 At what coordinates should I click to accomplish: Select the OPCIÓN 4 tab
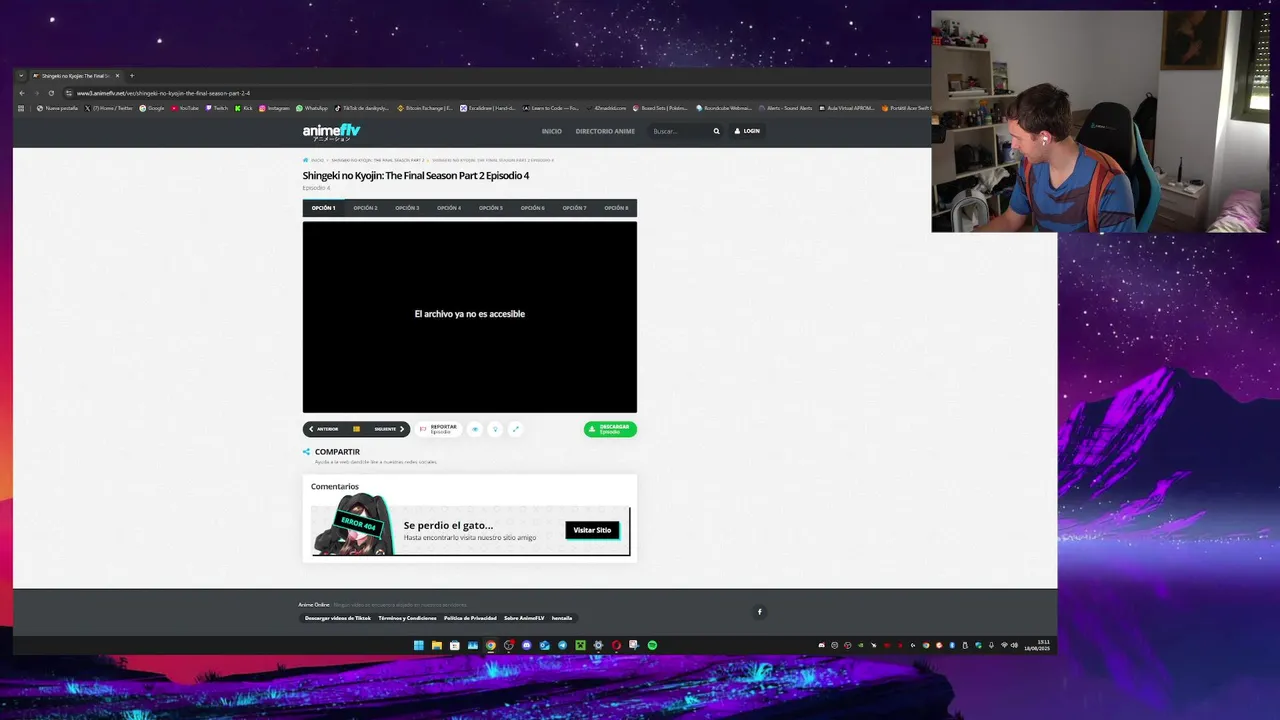pos(449,208)
